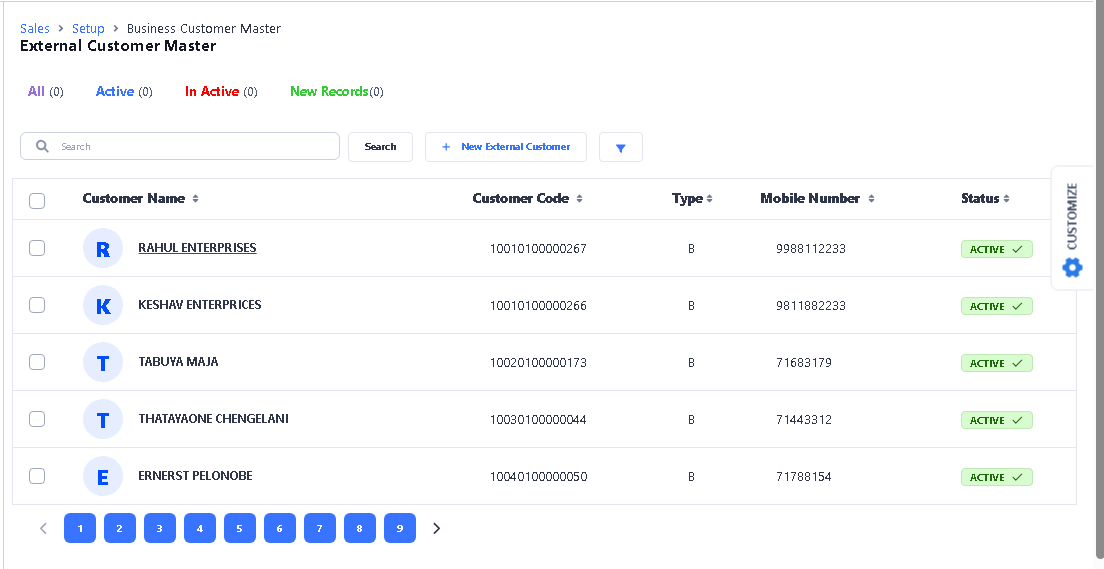Image resolution: width=1104 pixels, height=569 pixels.
Task: Click Keshav Enterprices avatar letter K
Action: pyautogui.click(x=103, y=306)
